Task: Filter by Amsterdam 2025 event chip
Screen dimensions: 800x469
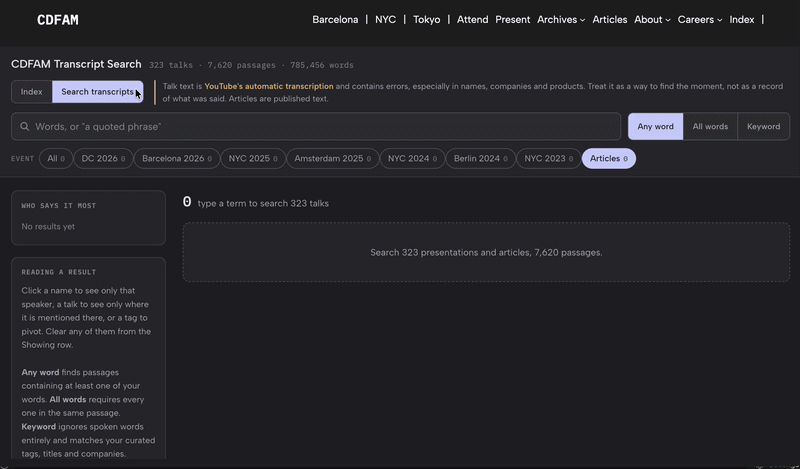Action: (x=333, y=159)
